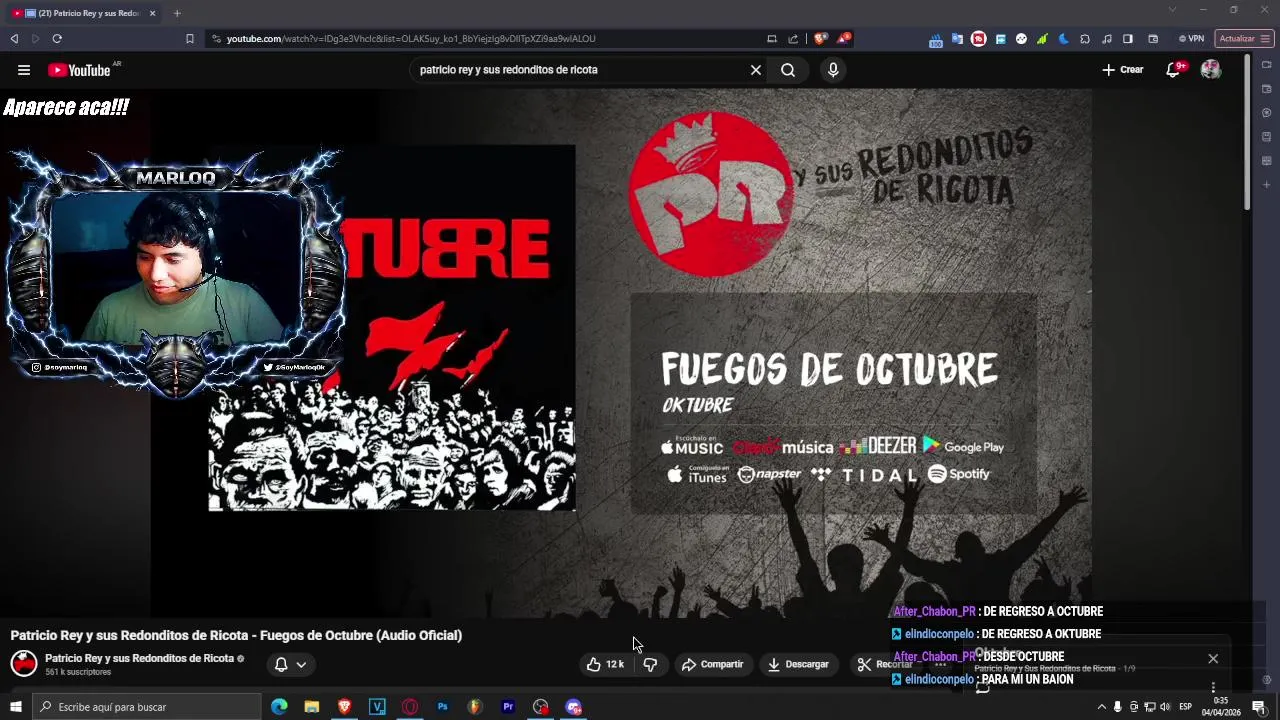Reload the browser page

pyautogui.click(x=57, y=39)
